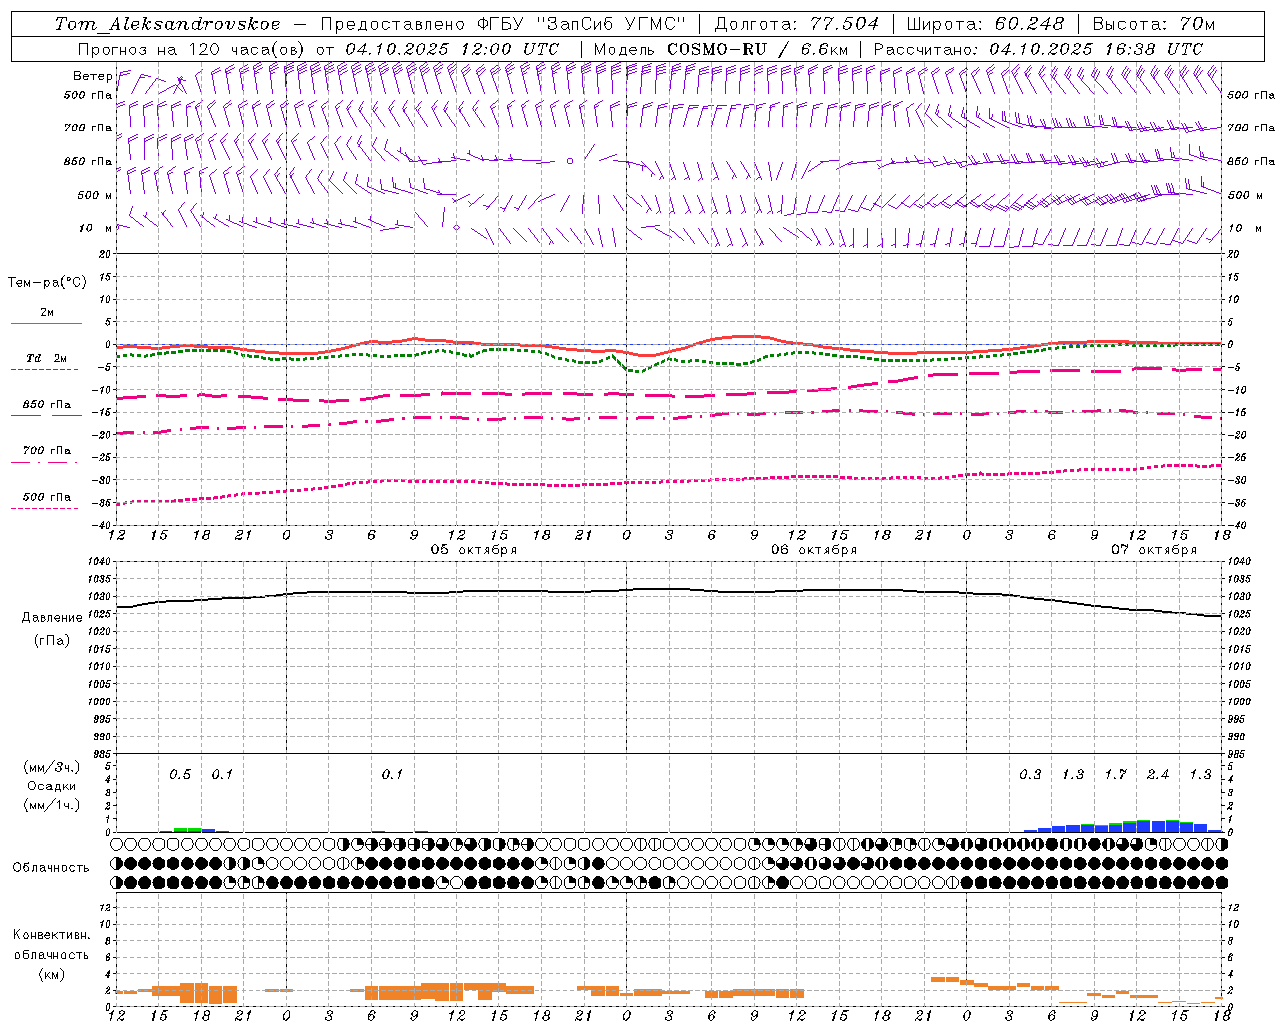Click the 06 октября date label
Screen dimensions: 1280x1024
(x=814, y=550)
